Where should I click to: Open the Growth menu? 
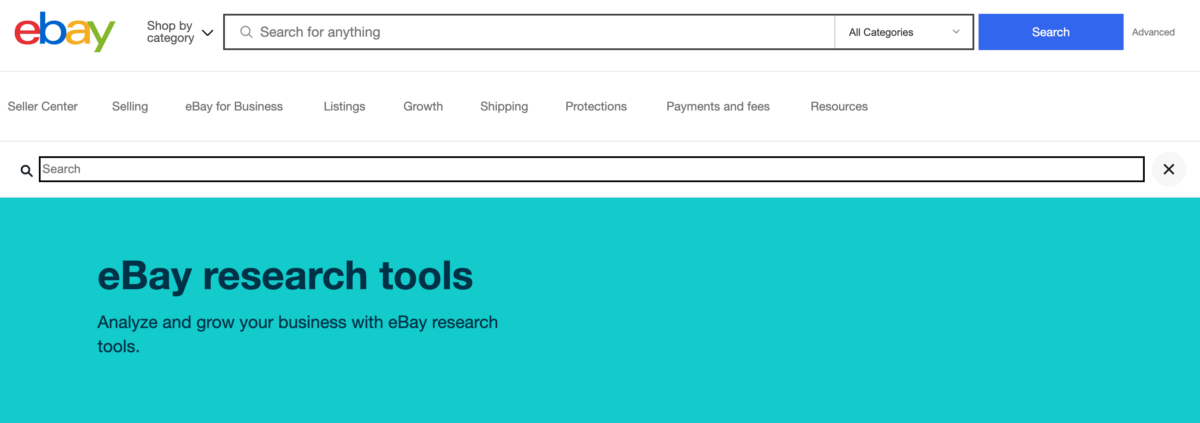[423, 106]
